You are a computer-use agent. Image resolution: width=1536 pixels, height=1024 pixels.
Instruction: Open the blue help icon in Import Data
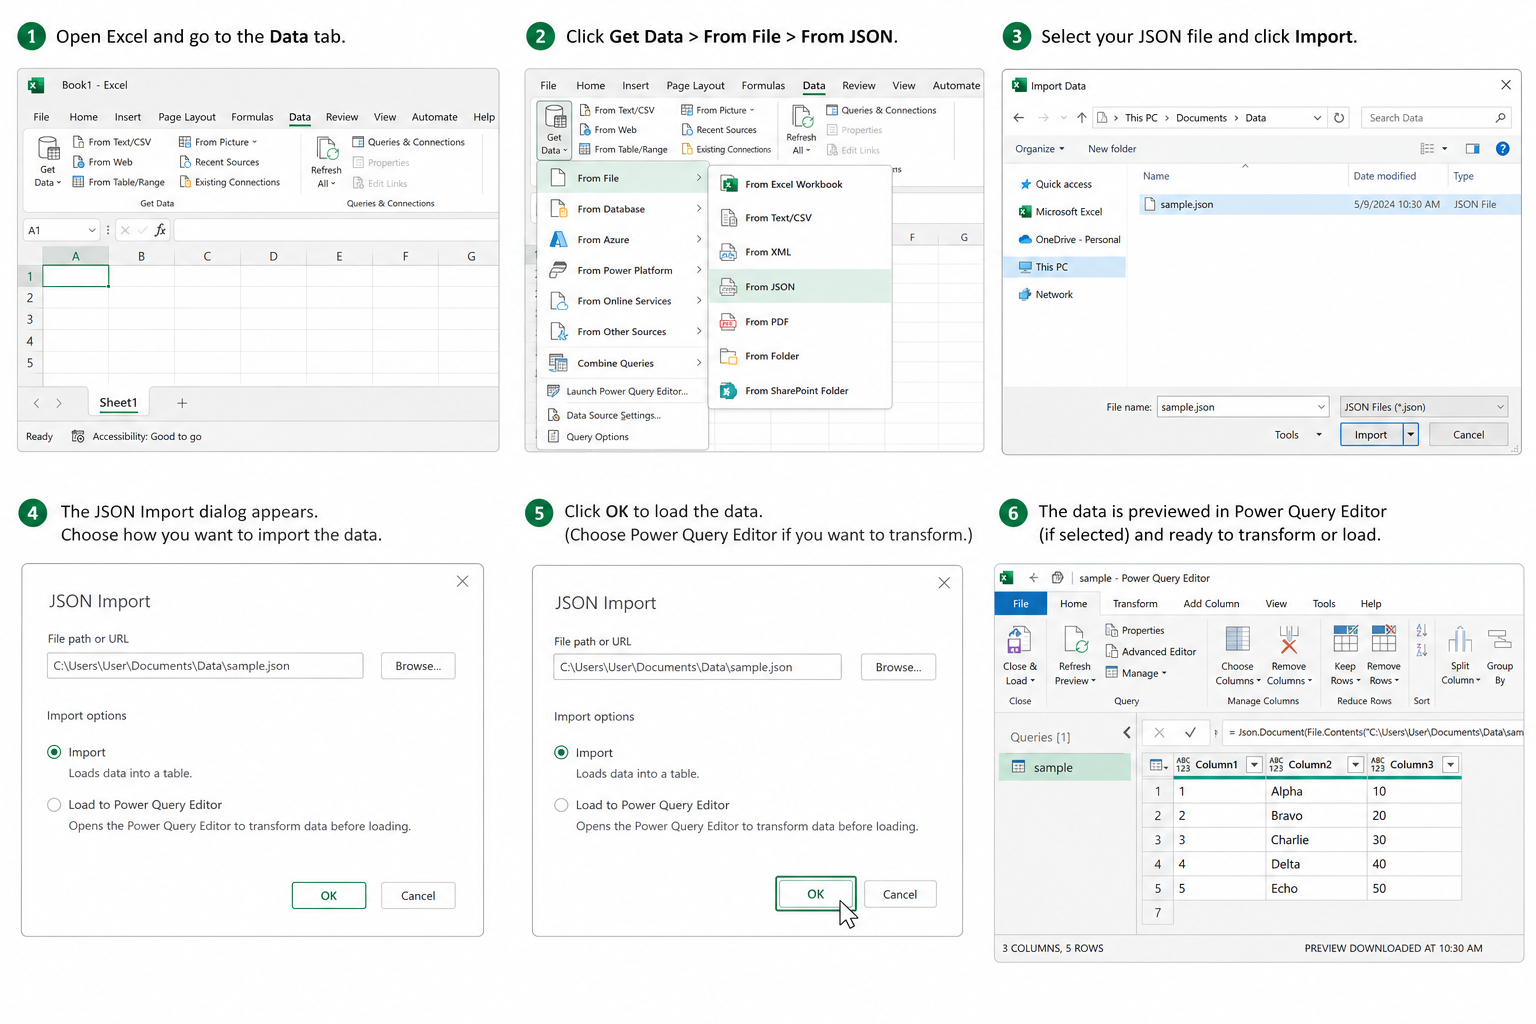point(1502,149)
